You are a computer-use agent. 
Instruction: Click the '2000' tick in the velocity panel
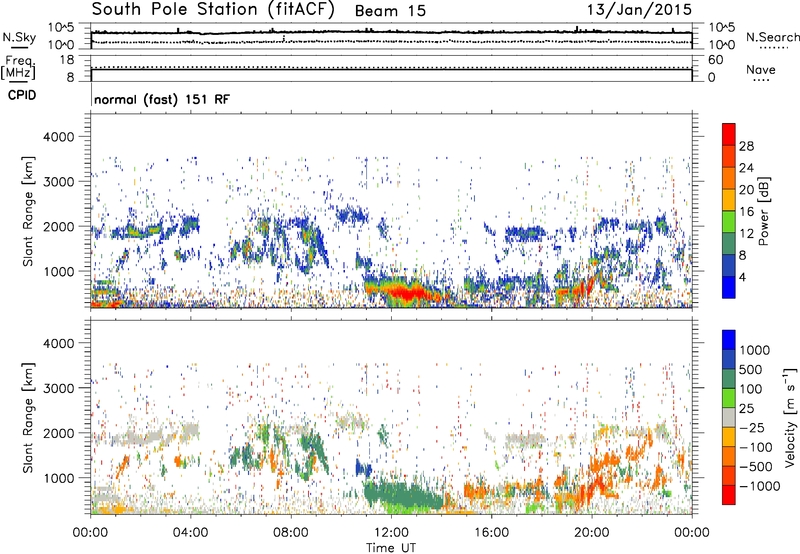pyautogui.click(x=59, y=433)
